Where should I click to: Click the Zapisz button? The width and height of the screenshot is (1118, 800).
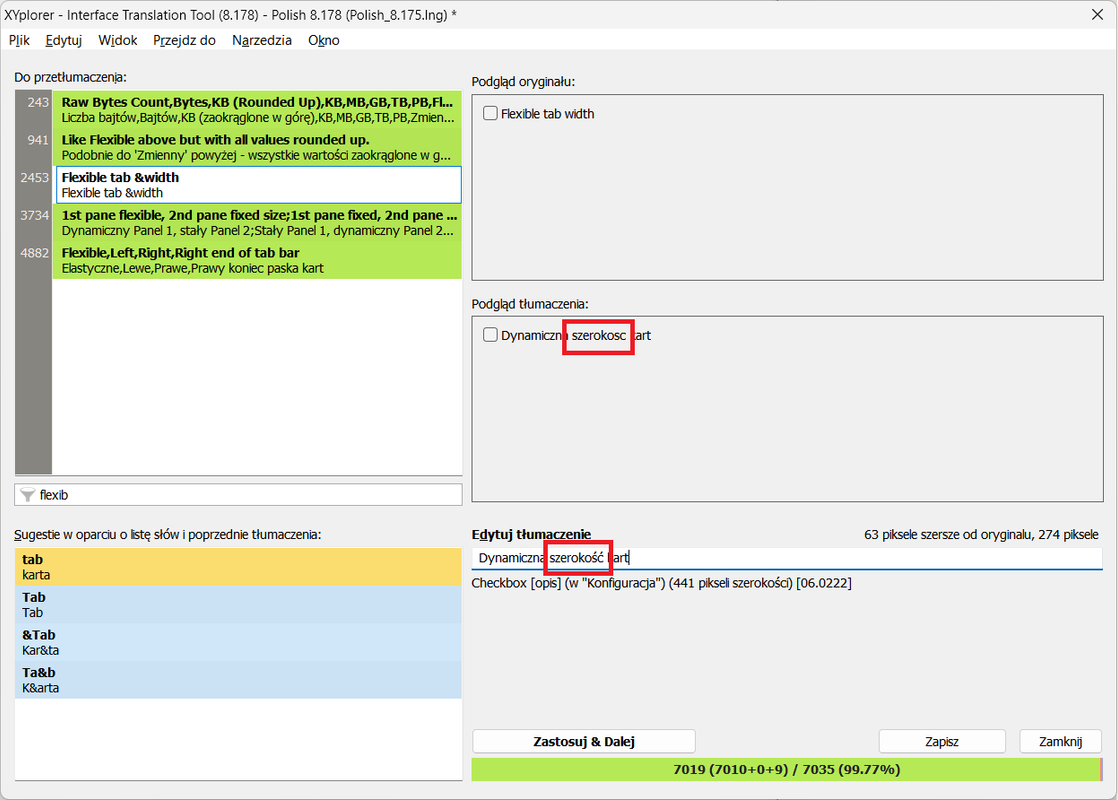tap(942, 742)
